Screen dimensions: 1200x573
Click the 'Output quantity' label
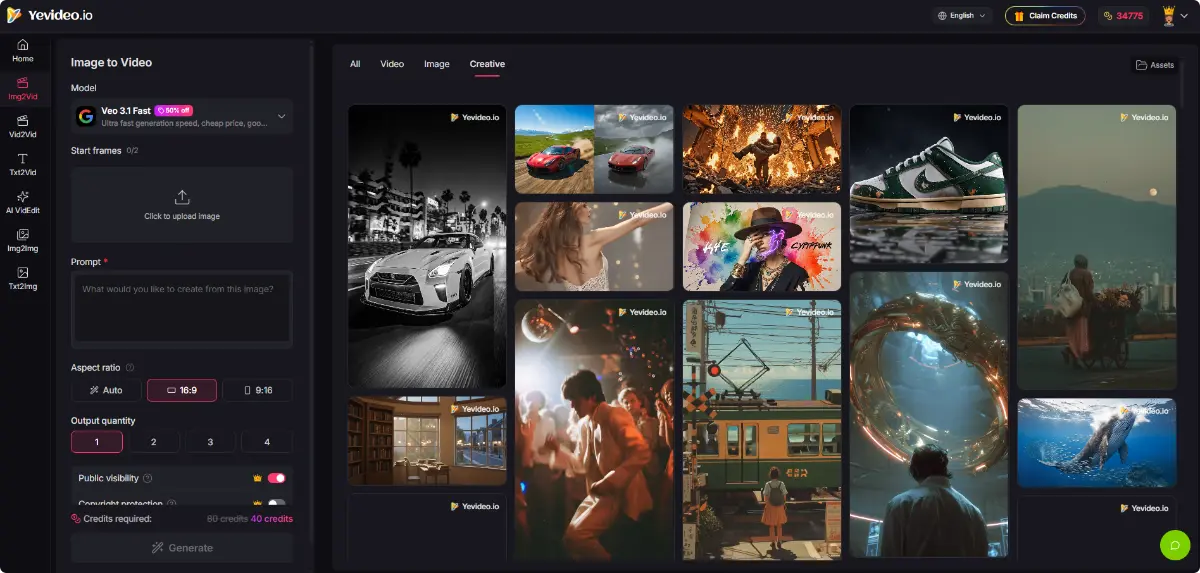pyautogui.click(x=103, y=421)
